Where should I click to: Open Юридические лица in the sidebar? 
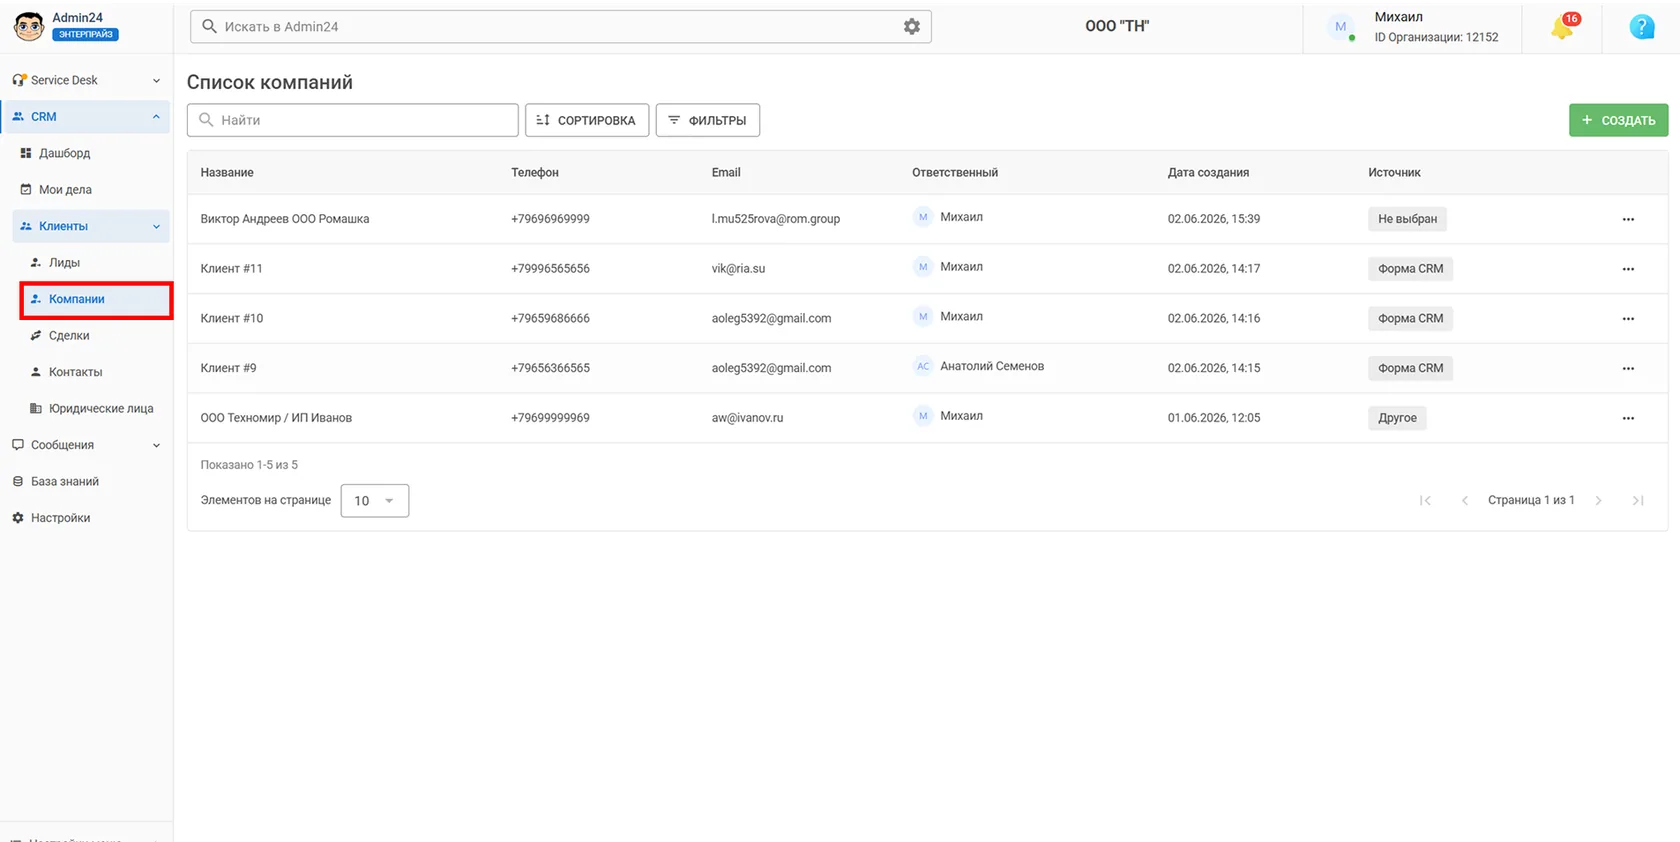[101, 409]
